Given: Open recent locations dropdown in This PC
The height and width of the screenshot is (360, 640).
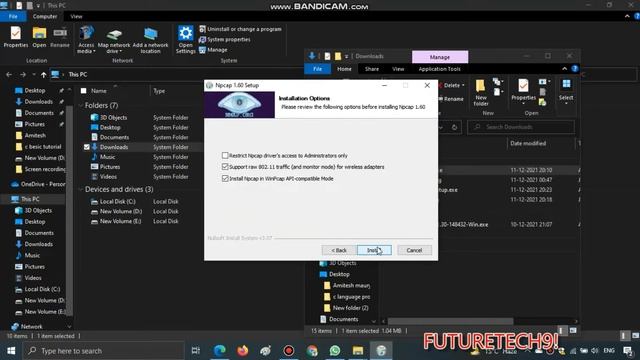Looking at the screenshot, I should click(34, 75).
